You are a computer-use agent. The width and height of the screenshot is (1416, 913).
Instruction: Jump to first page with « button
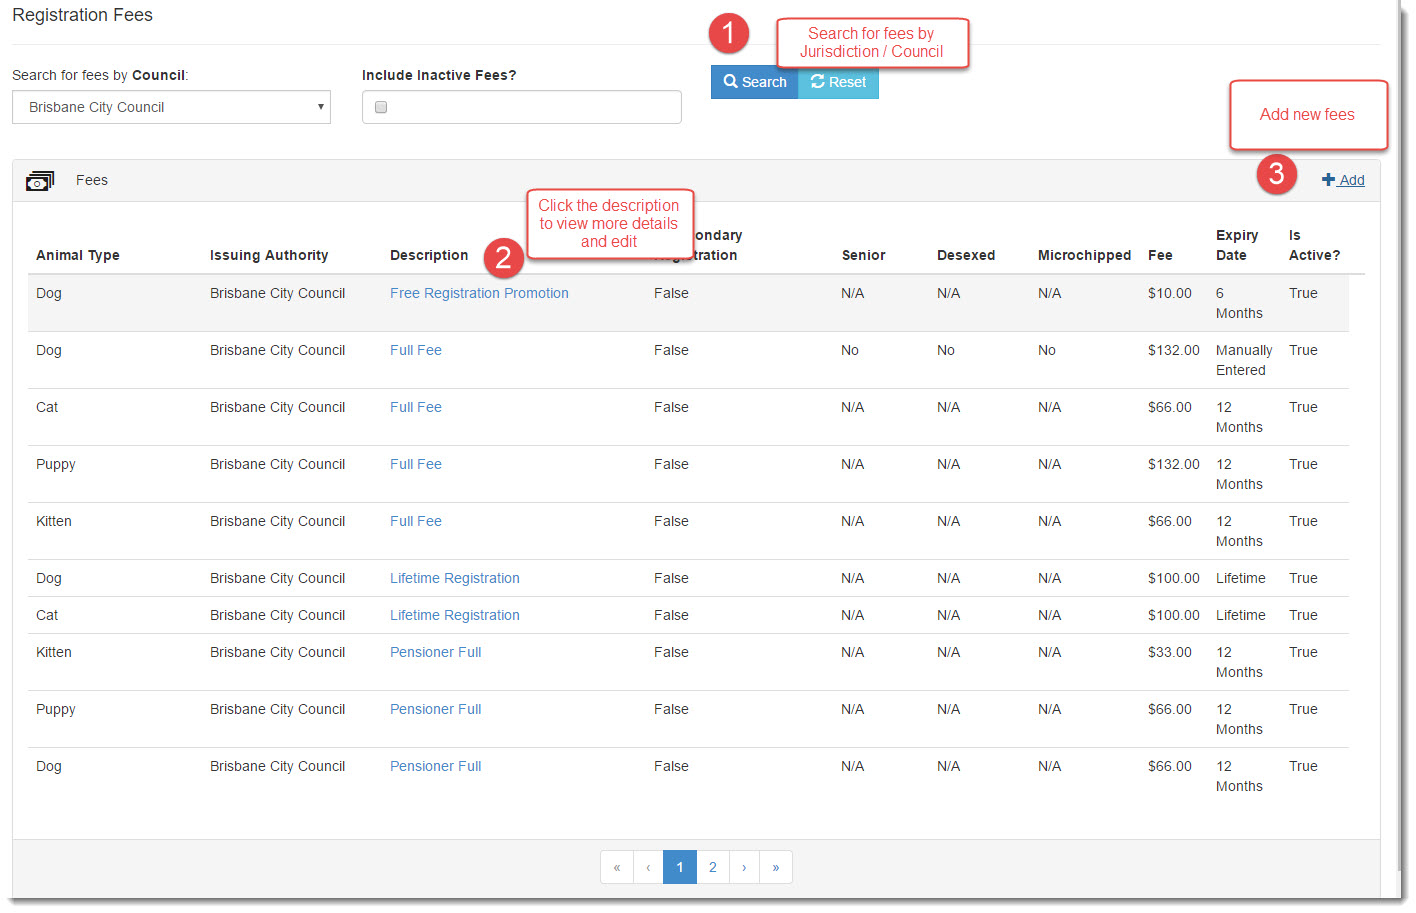(617, 867)
